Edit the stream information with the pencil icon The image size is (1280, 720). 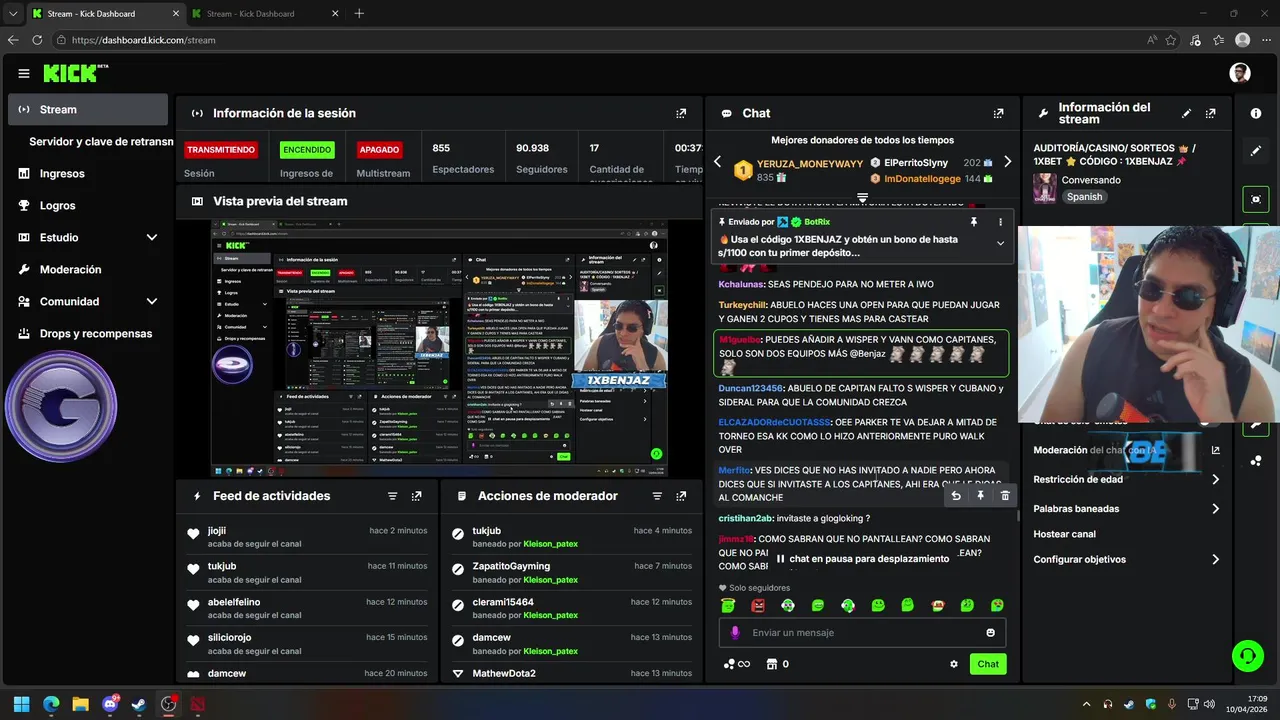1186,113
